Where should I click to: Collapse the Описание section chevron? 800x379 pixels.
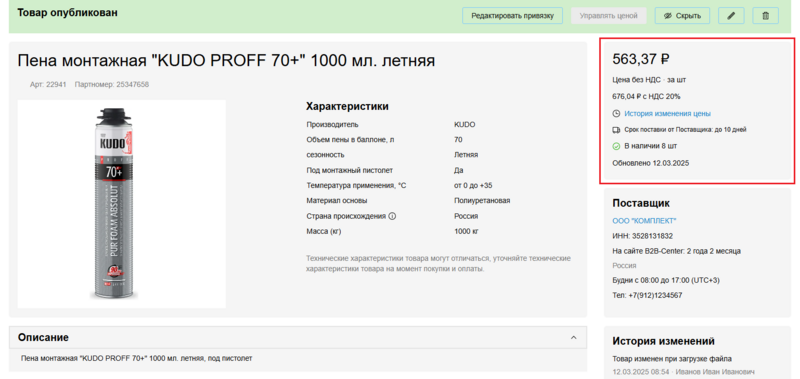coord(573,338)
